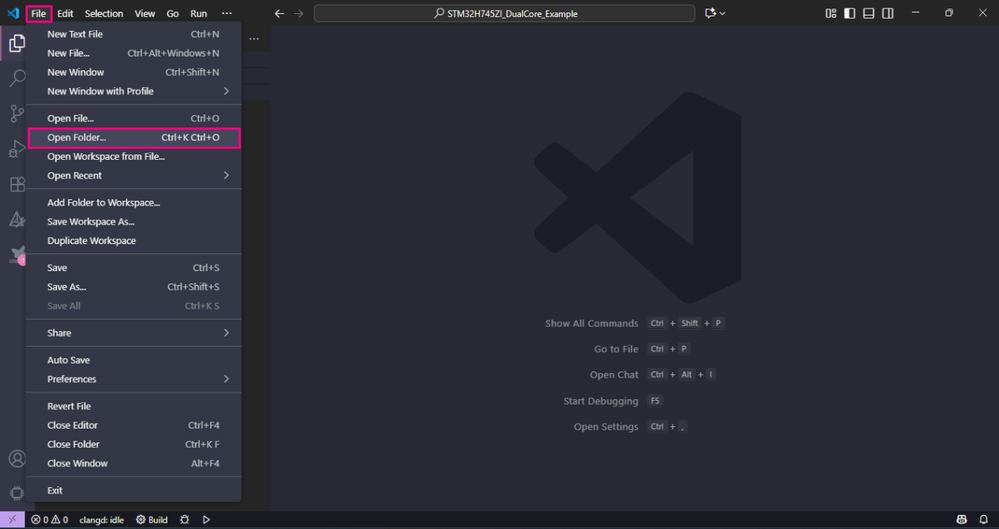Open the Accounts icon in activity bar
Image resolution: width=999 pixels, height=529 pixels.
tap(17, 458)
